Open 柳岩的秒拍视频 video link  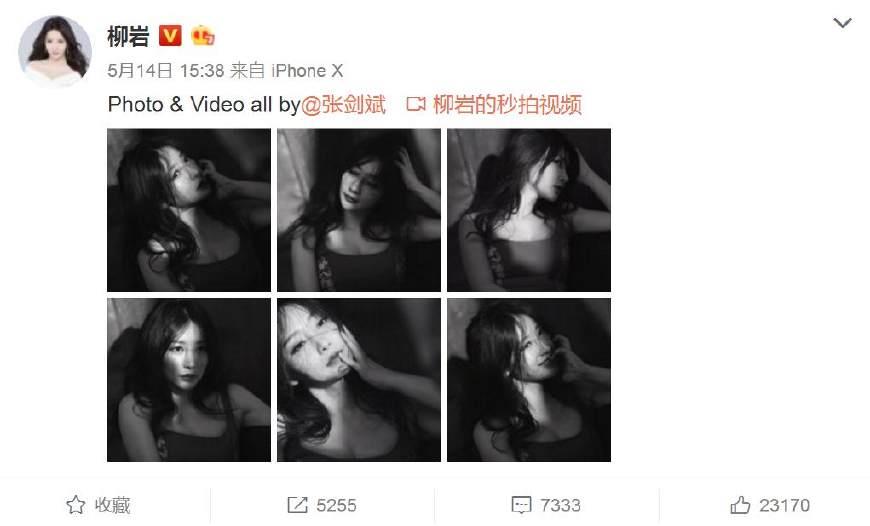click(x=507, y=104)
